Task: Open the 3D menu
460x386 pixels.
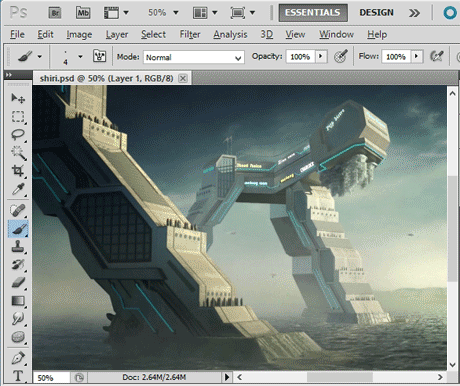Action: (267, 34)
